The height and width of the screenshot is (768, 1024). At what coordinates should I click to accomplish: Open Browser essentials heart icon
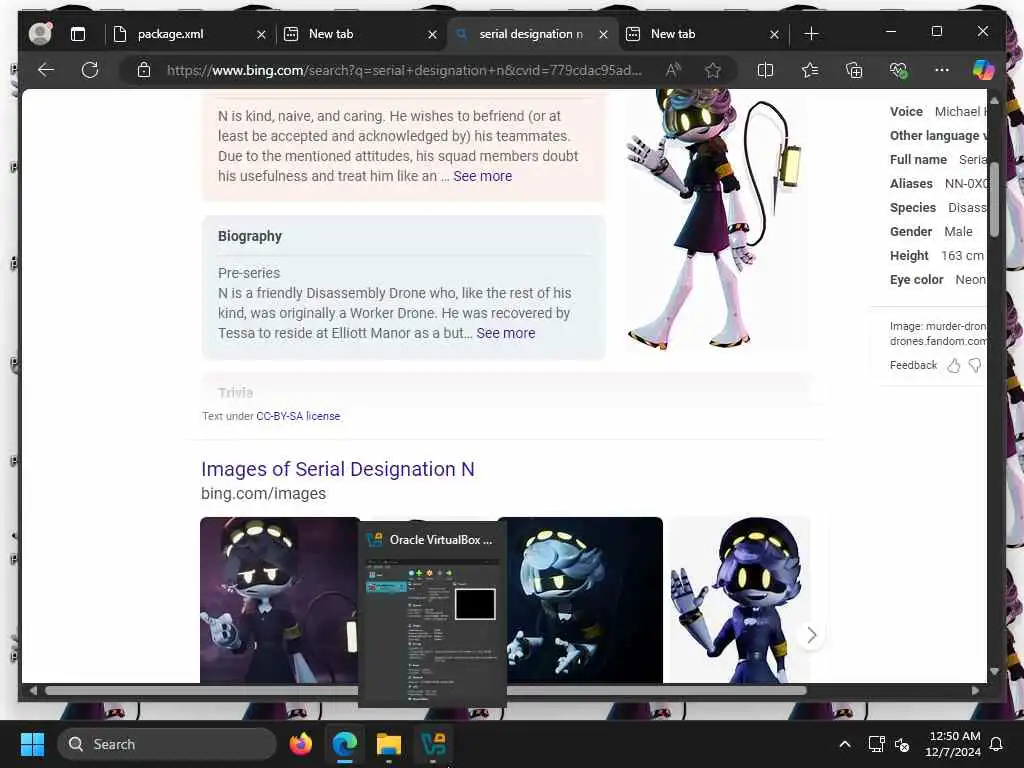coord(898,70)
